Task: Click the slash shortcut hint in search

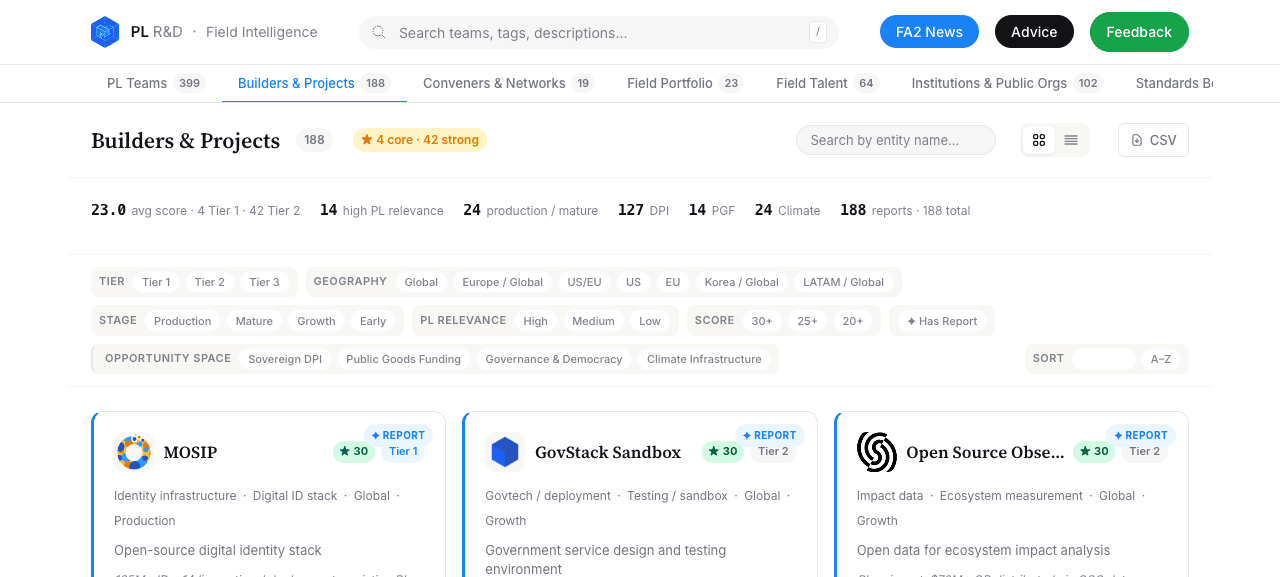Action: (x=818, y=32)
